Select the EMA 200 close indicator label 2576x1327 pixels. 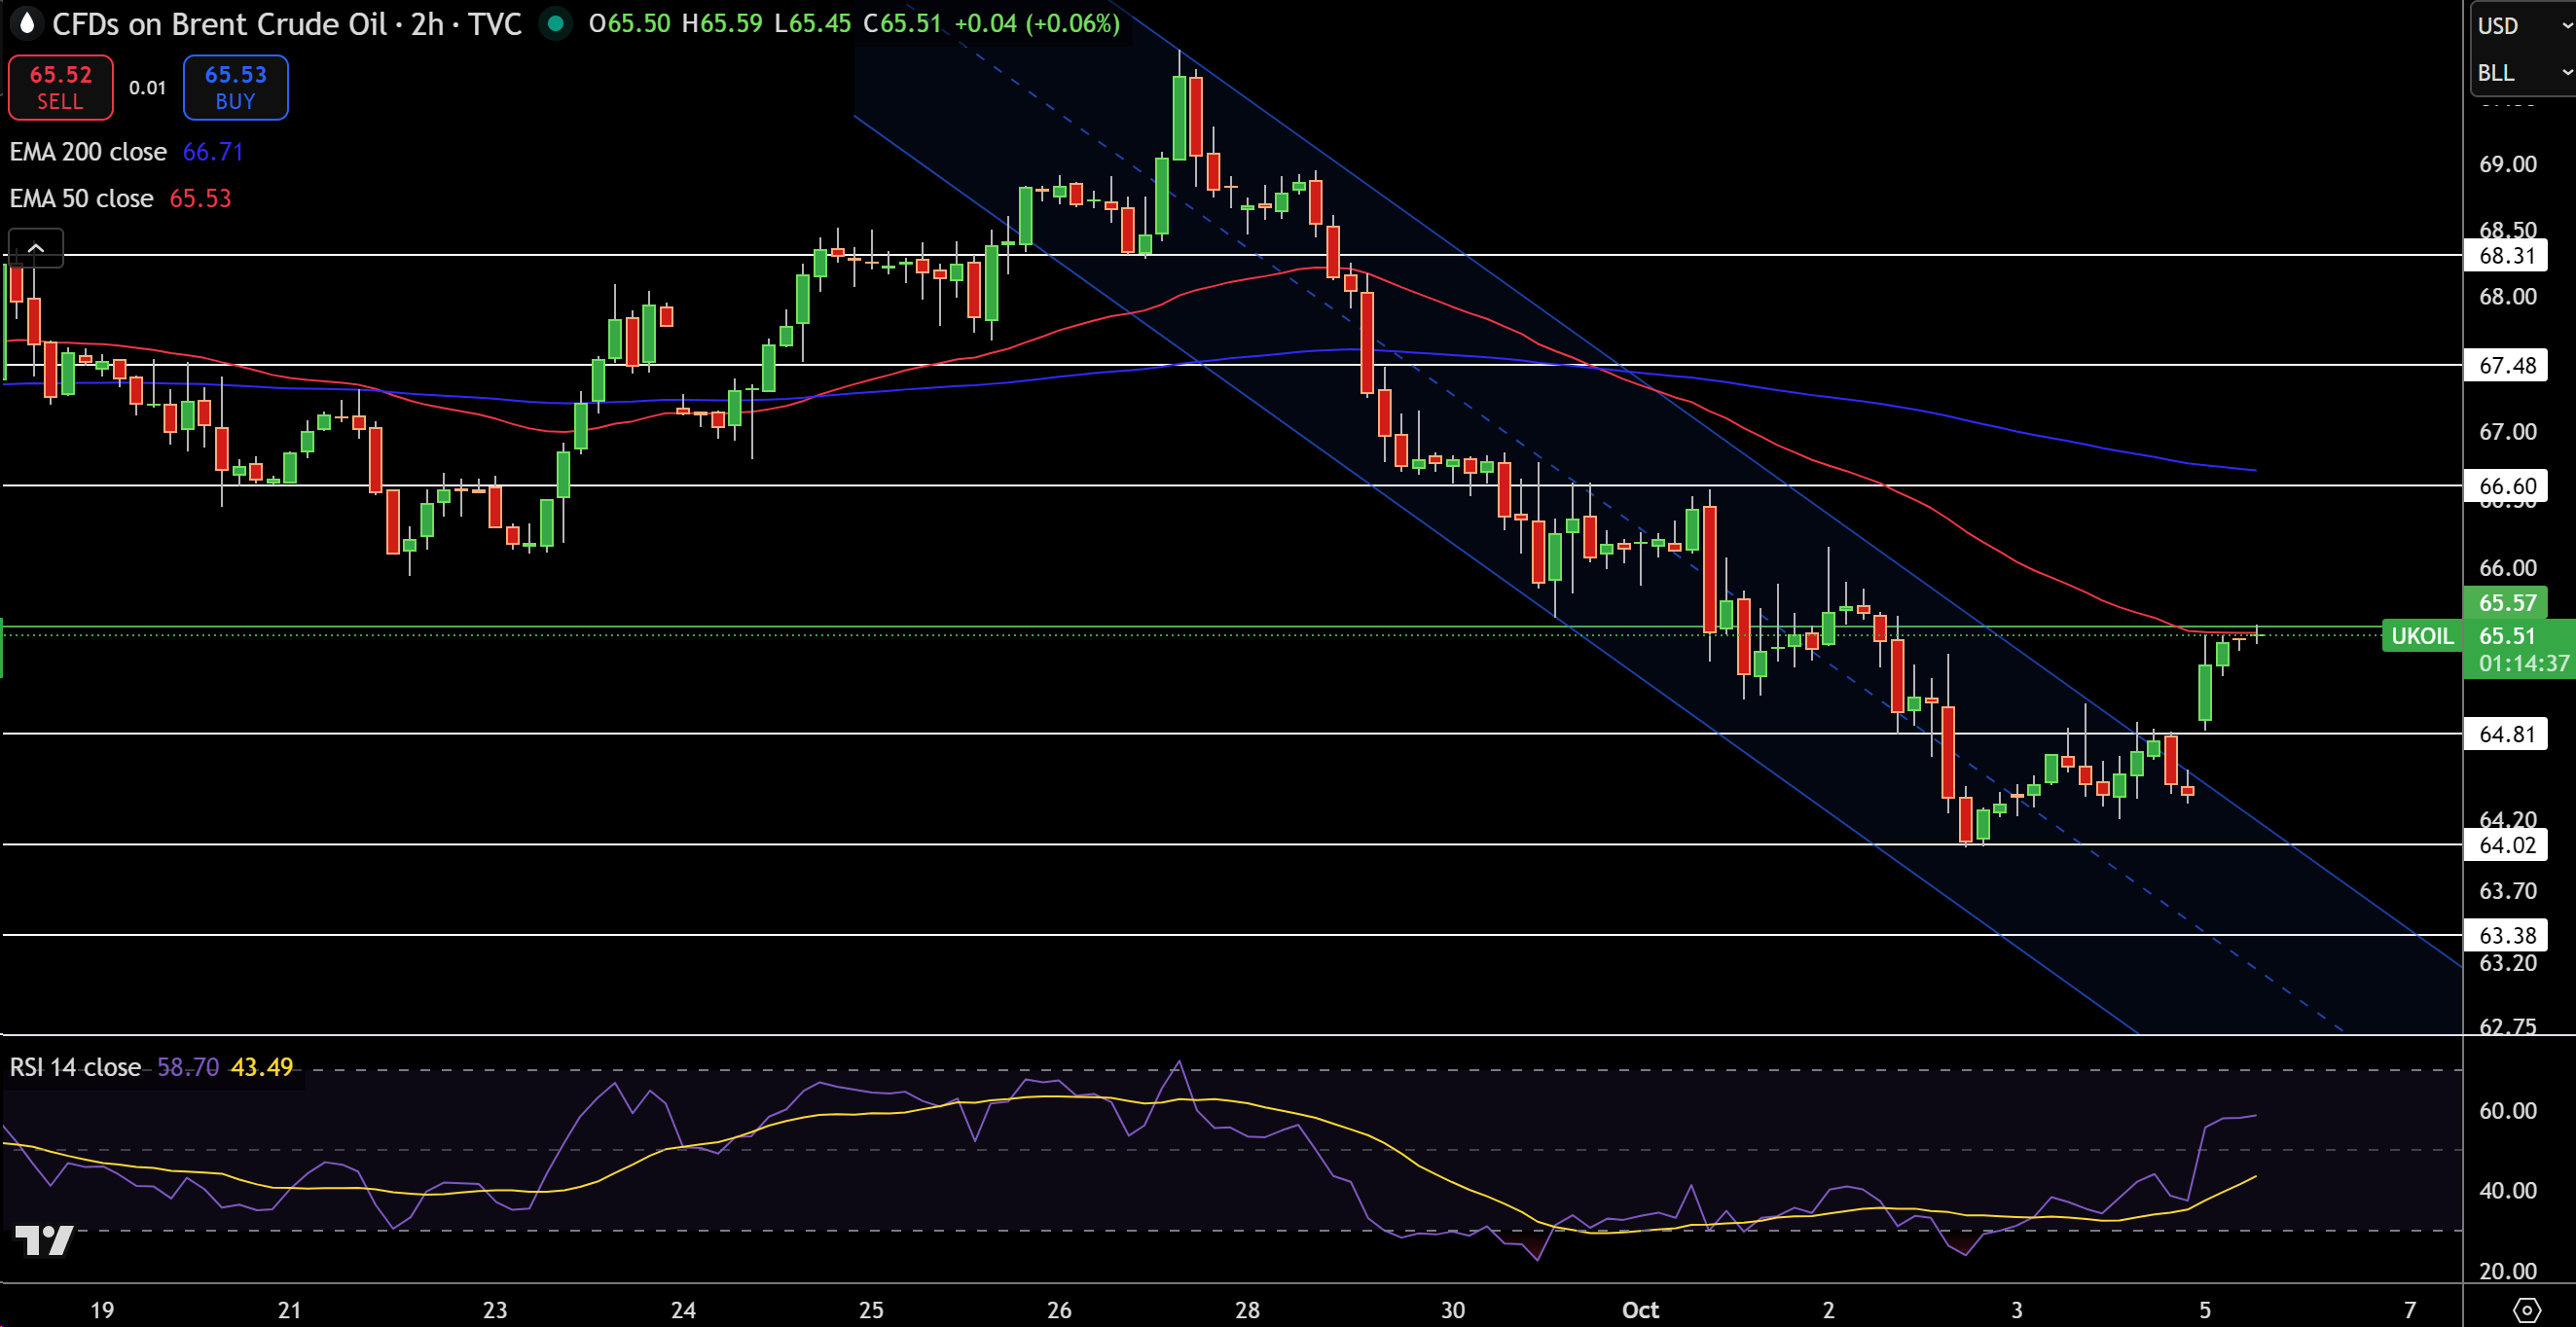[88, 152]
